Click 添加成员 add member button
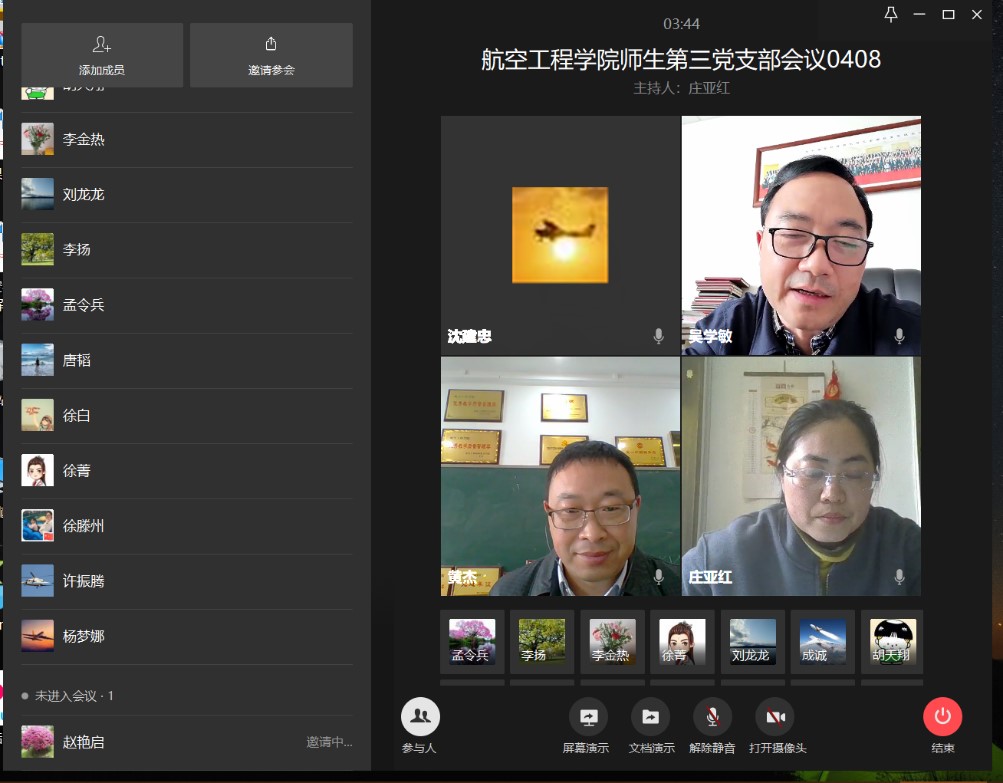 tap(102, 55)
